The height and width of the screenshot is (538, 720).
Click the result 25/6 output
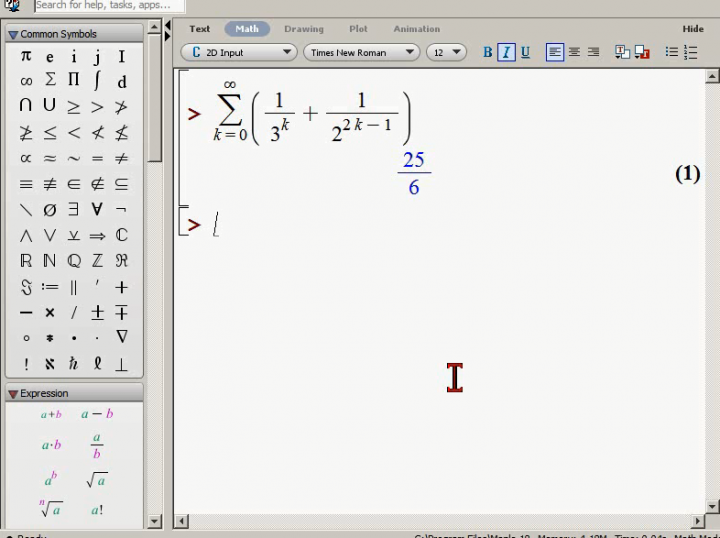pyautogui.click(x=414, y=173)
